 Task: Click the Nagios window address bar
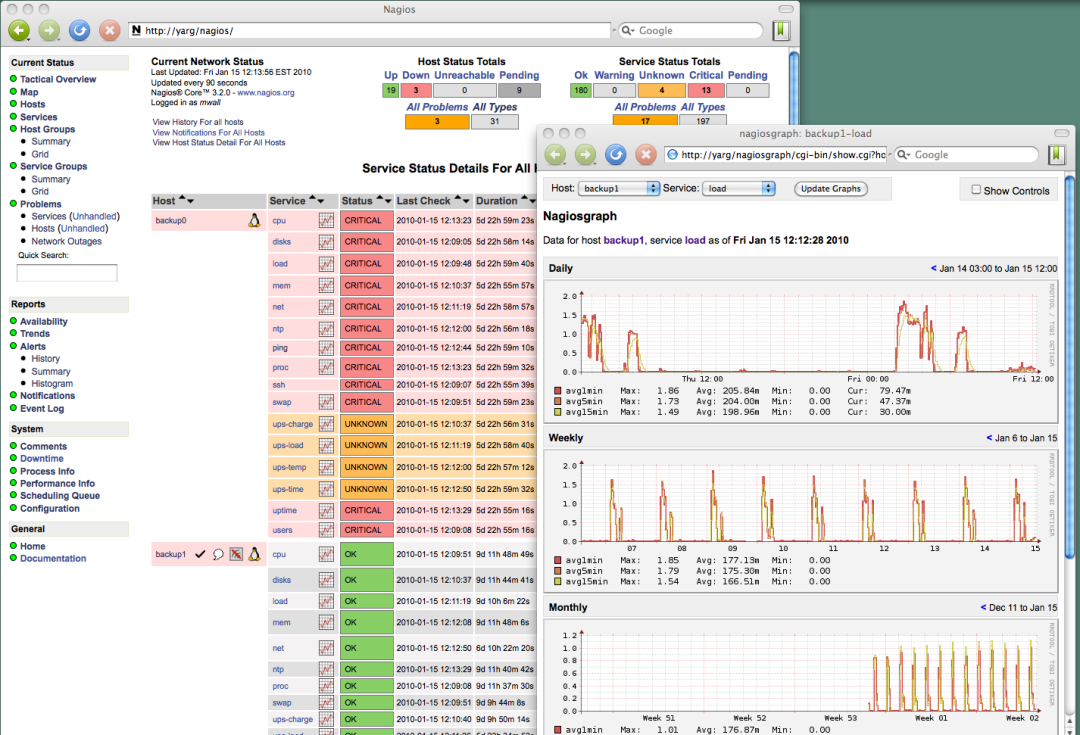click(370, 30)
